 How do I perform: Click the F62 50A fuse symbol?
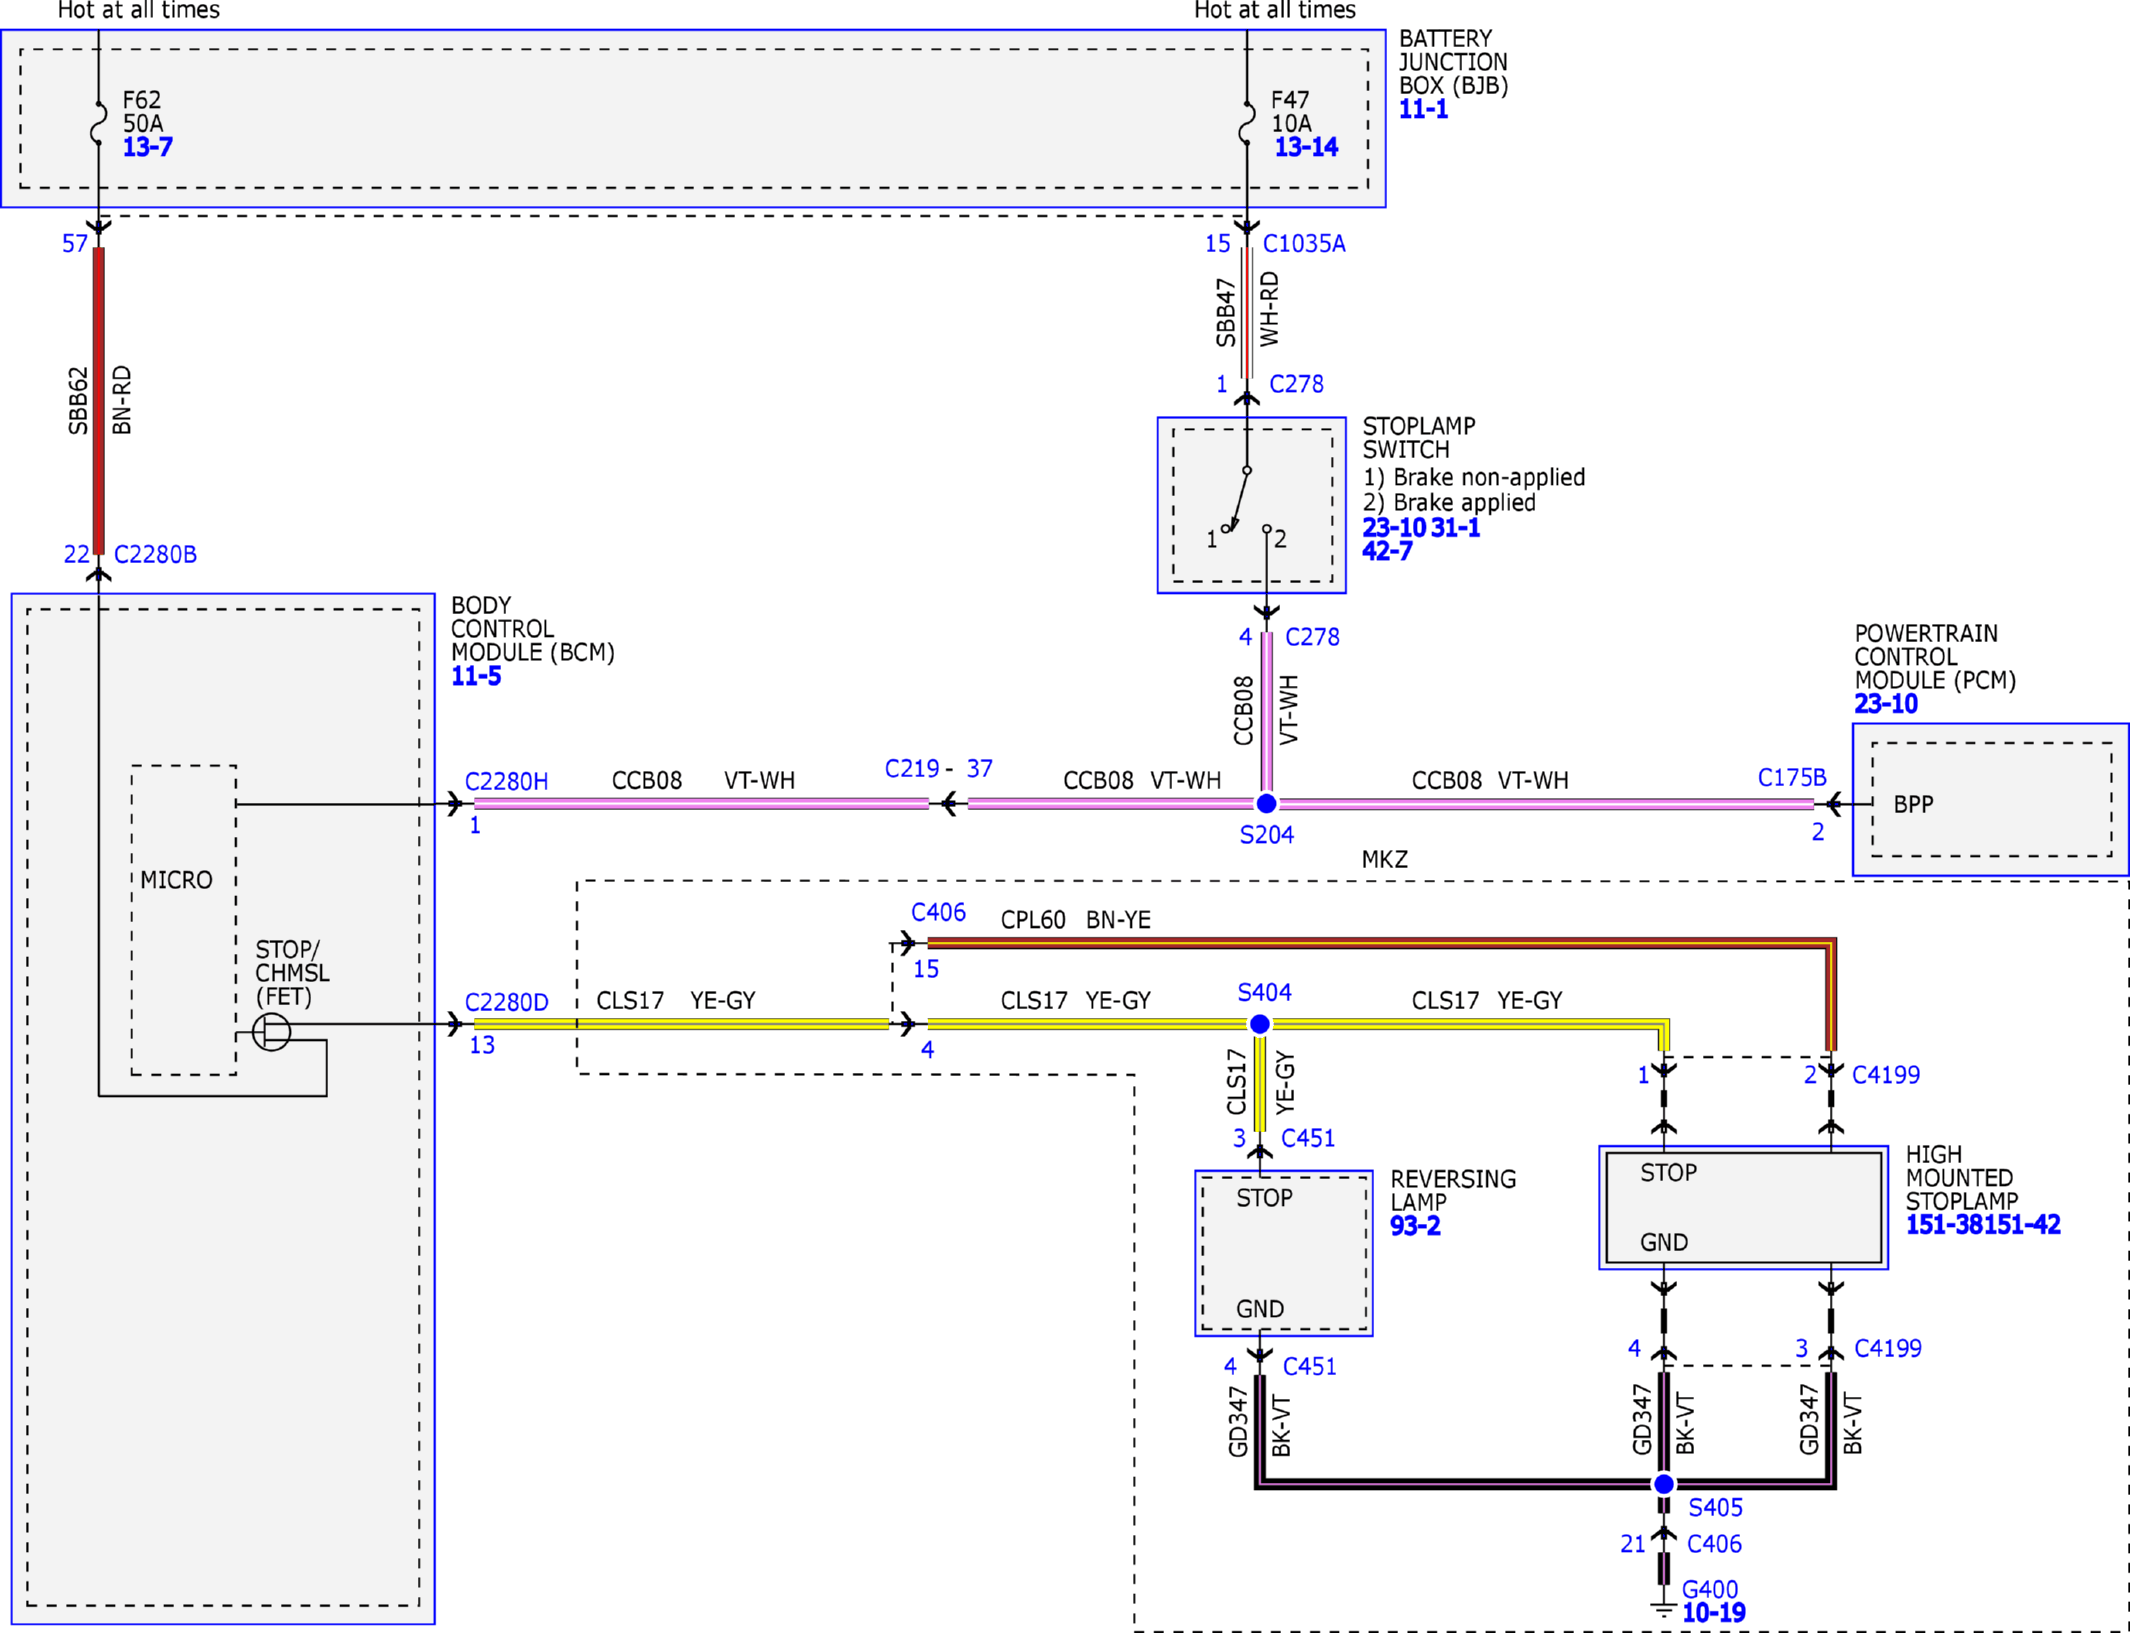pos(98,123)
